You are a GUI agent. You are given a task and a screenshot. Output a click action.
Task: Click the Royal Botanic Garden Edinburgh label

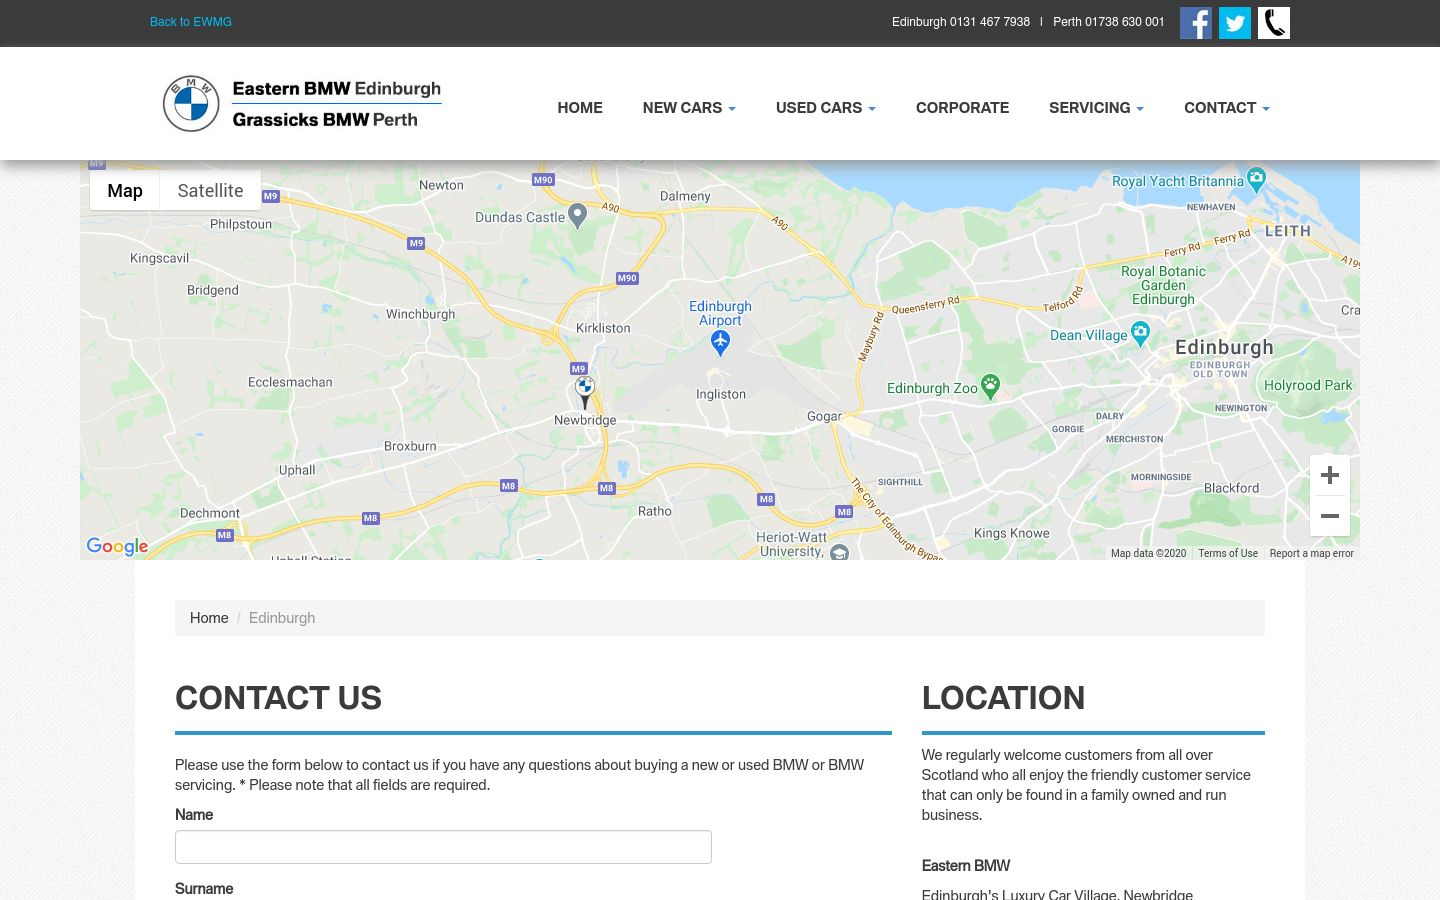tap(1163, 285)
